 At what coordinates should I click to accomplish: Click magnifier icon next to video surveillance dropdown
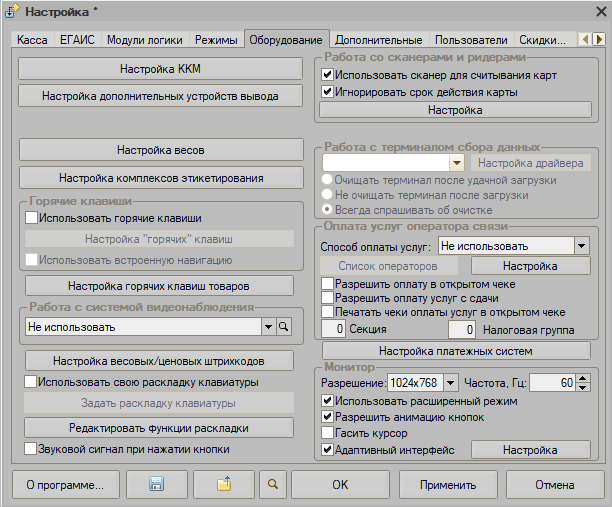coord(284,327)
